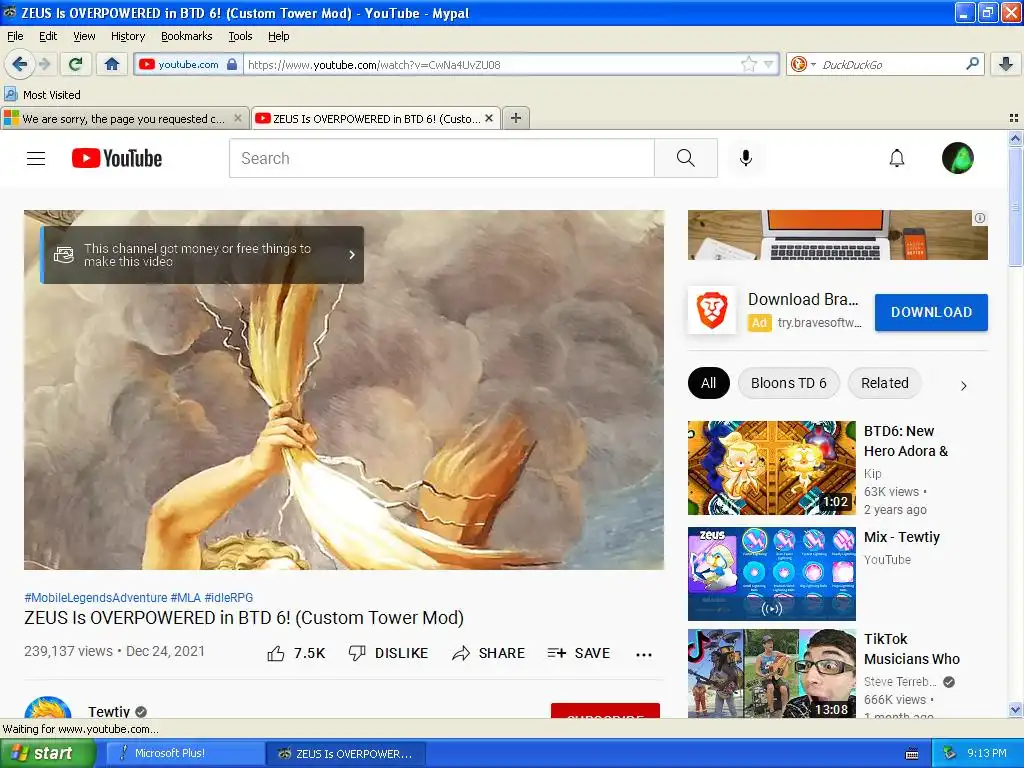
Task: Click the Brave lion ad logo
Action: pyautogui.click(x=712, y=310)
